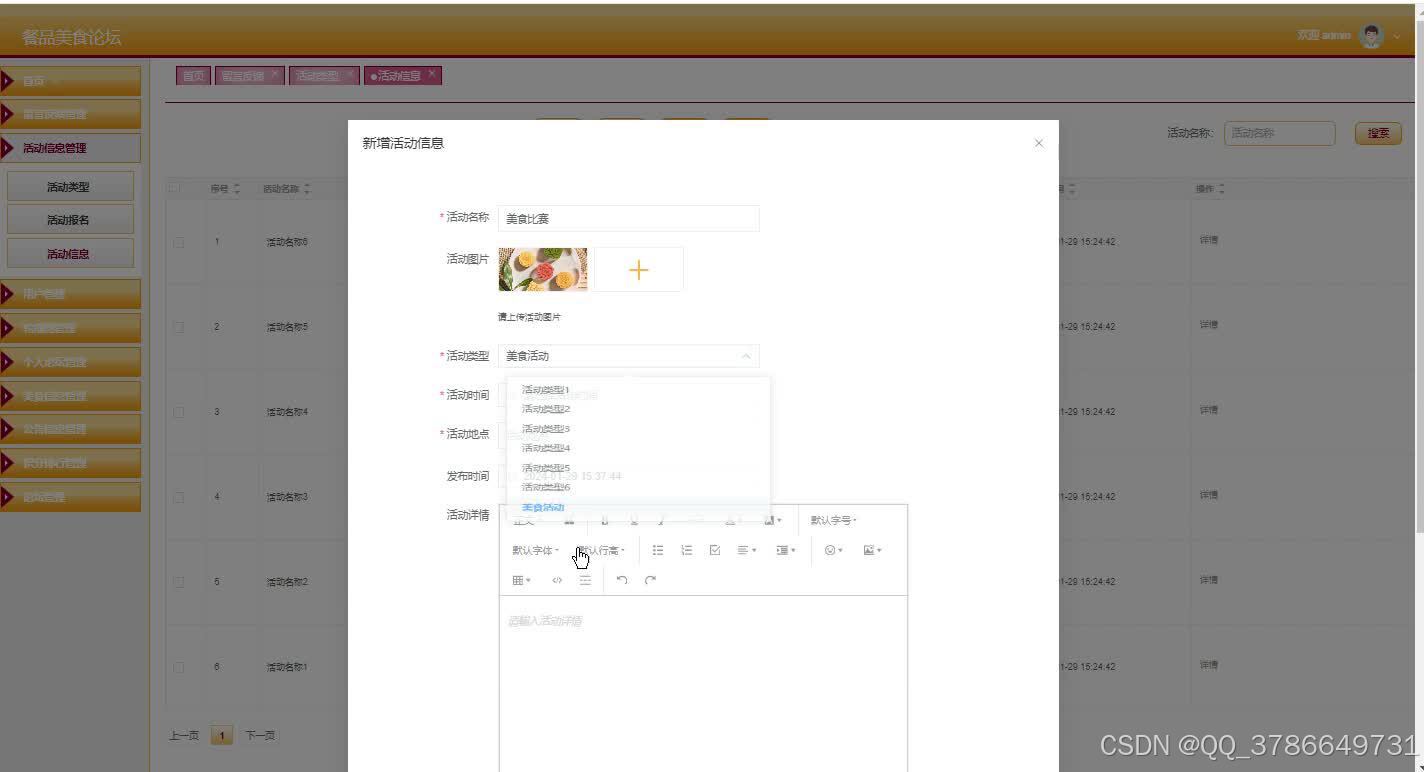1424x772 pixels.
Task: Close the 活动信息 tab with its X
Action: point(432,74)
